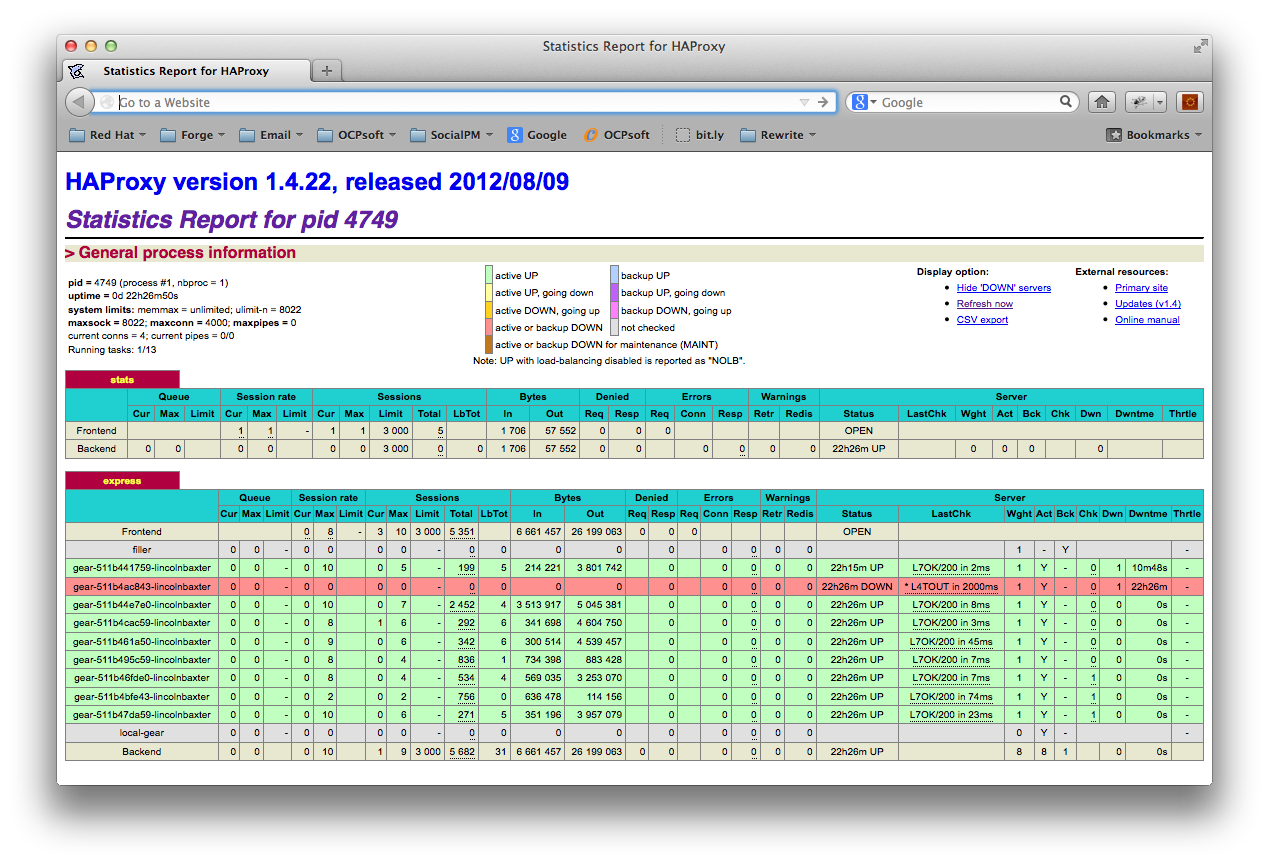Viewport: 1269px width, 864px height.
Task: Open the address bar history dropdown arrow
Action: coord(804,102)
